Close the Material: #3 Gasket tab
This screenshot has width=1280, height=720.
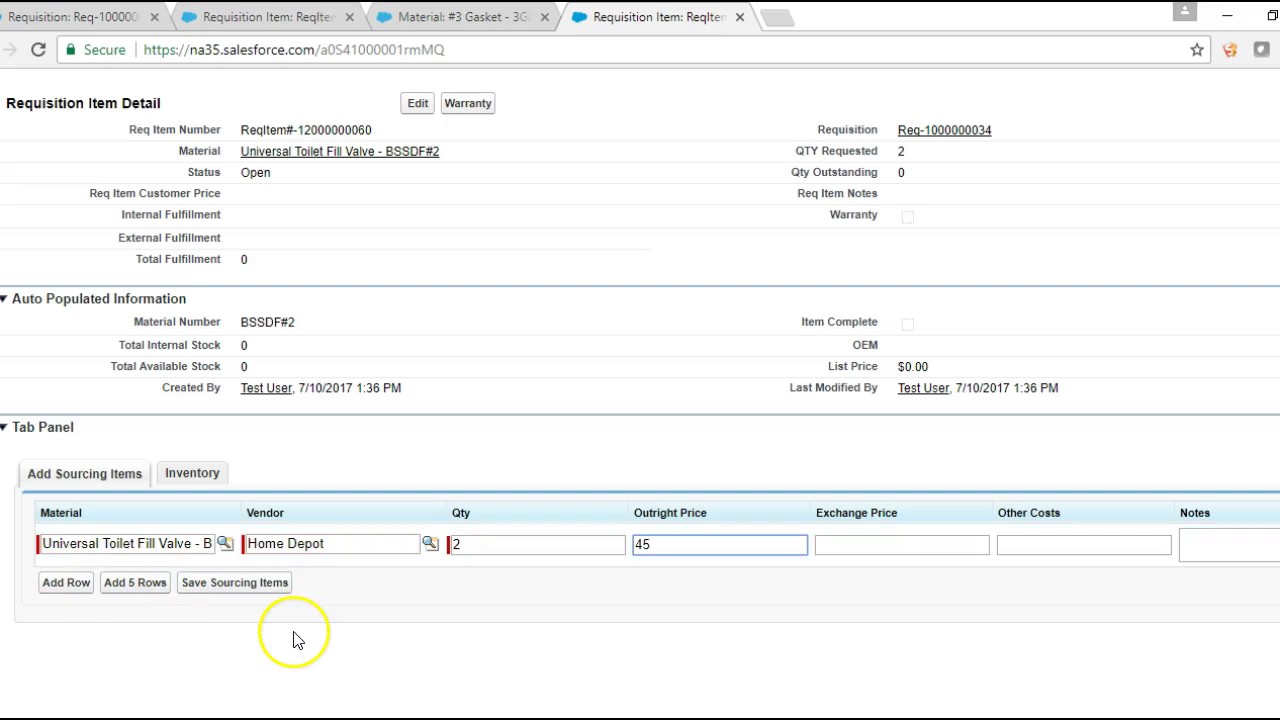(x=544, y=17)
